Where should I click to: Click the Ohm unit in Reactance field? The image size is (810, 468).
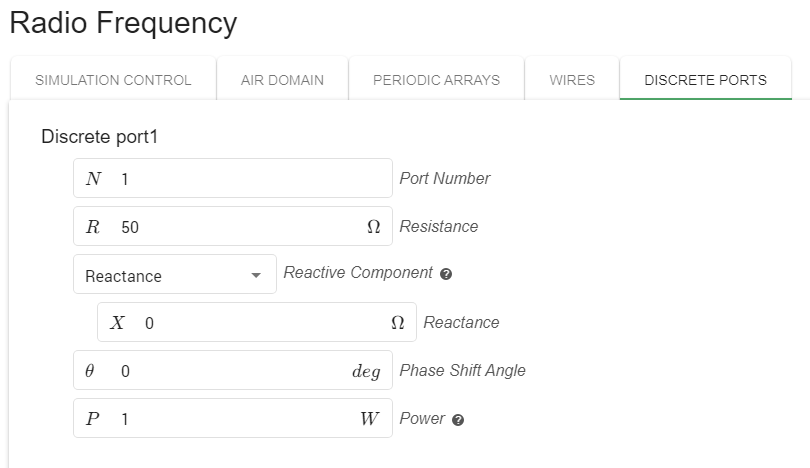[398, 323]
